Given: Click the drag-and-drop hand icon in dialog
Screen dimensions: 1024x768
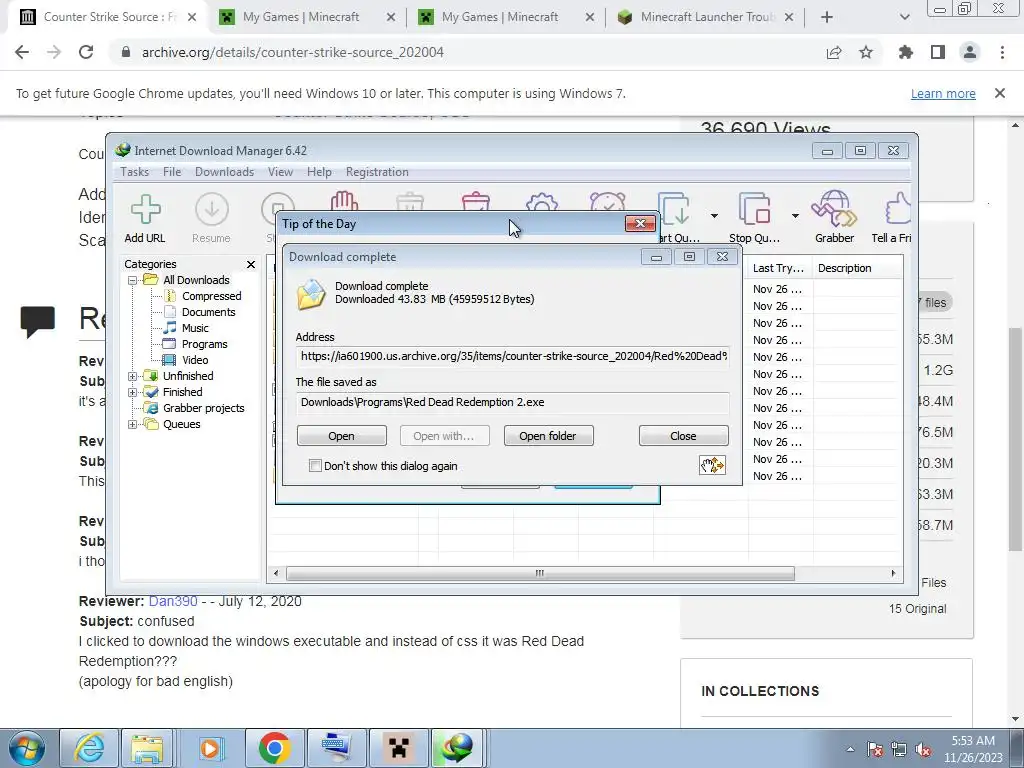Looking at the screenshot, I should (x=712, y=465).
